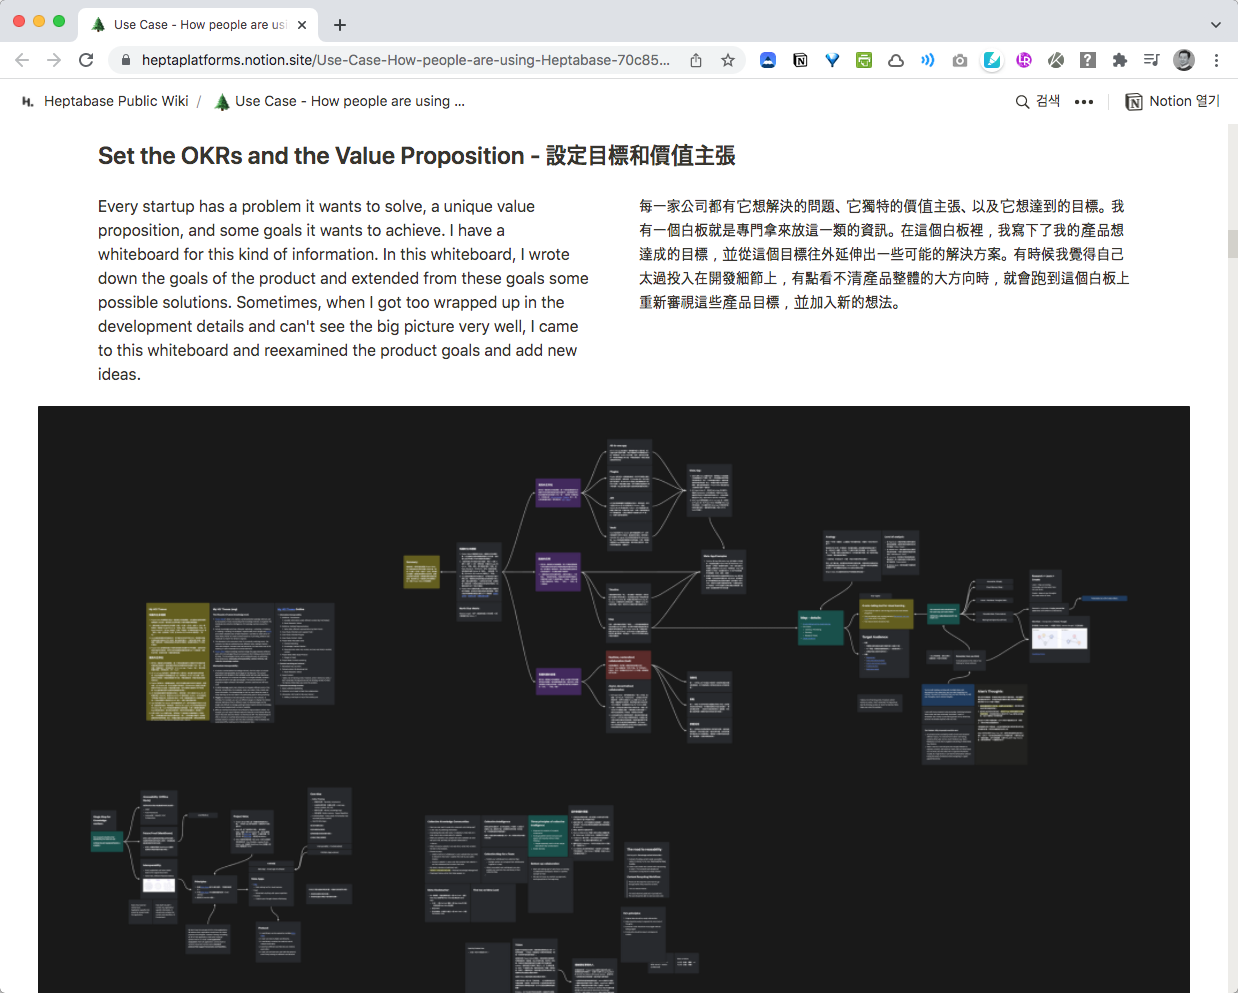1238x993 pixels.
Task: Open the cloud extension icon
Action: pyautogui.click(x=896, y=60)
